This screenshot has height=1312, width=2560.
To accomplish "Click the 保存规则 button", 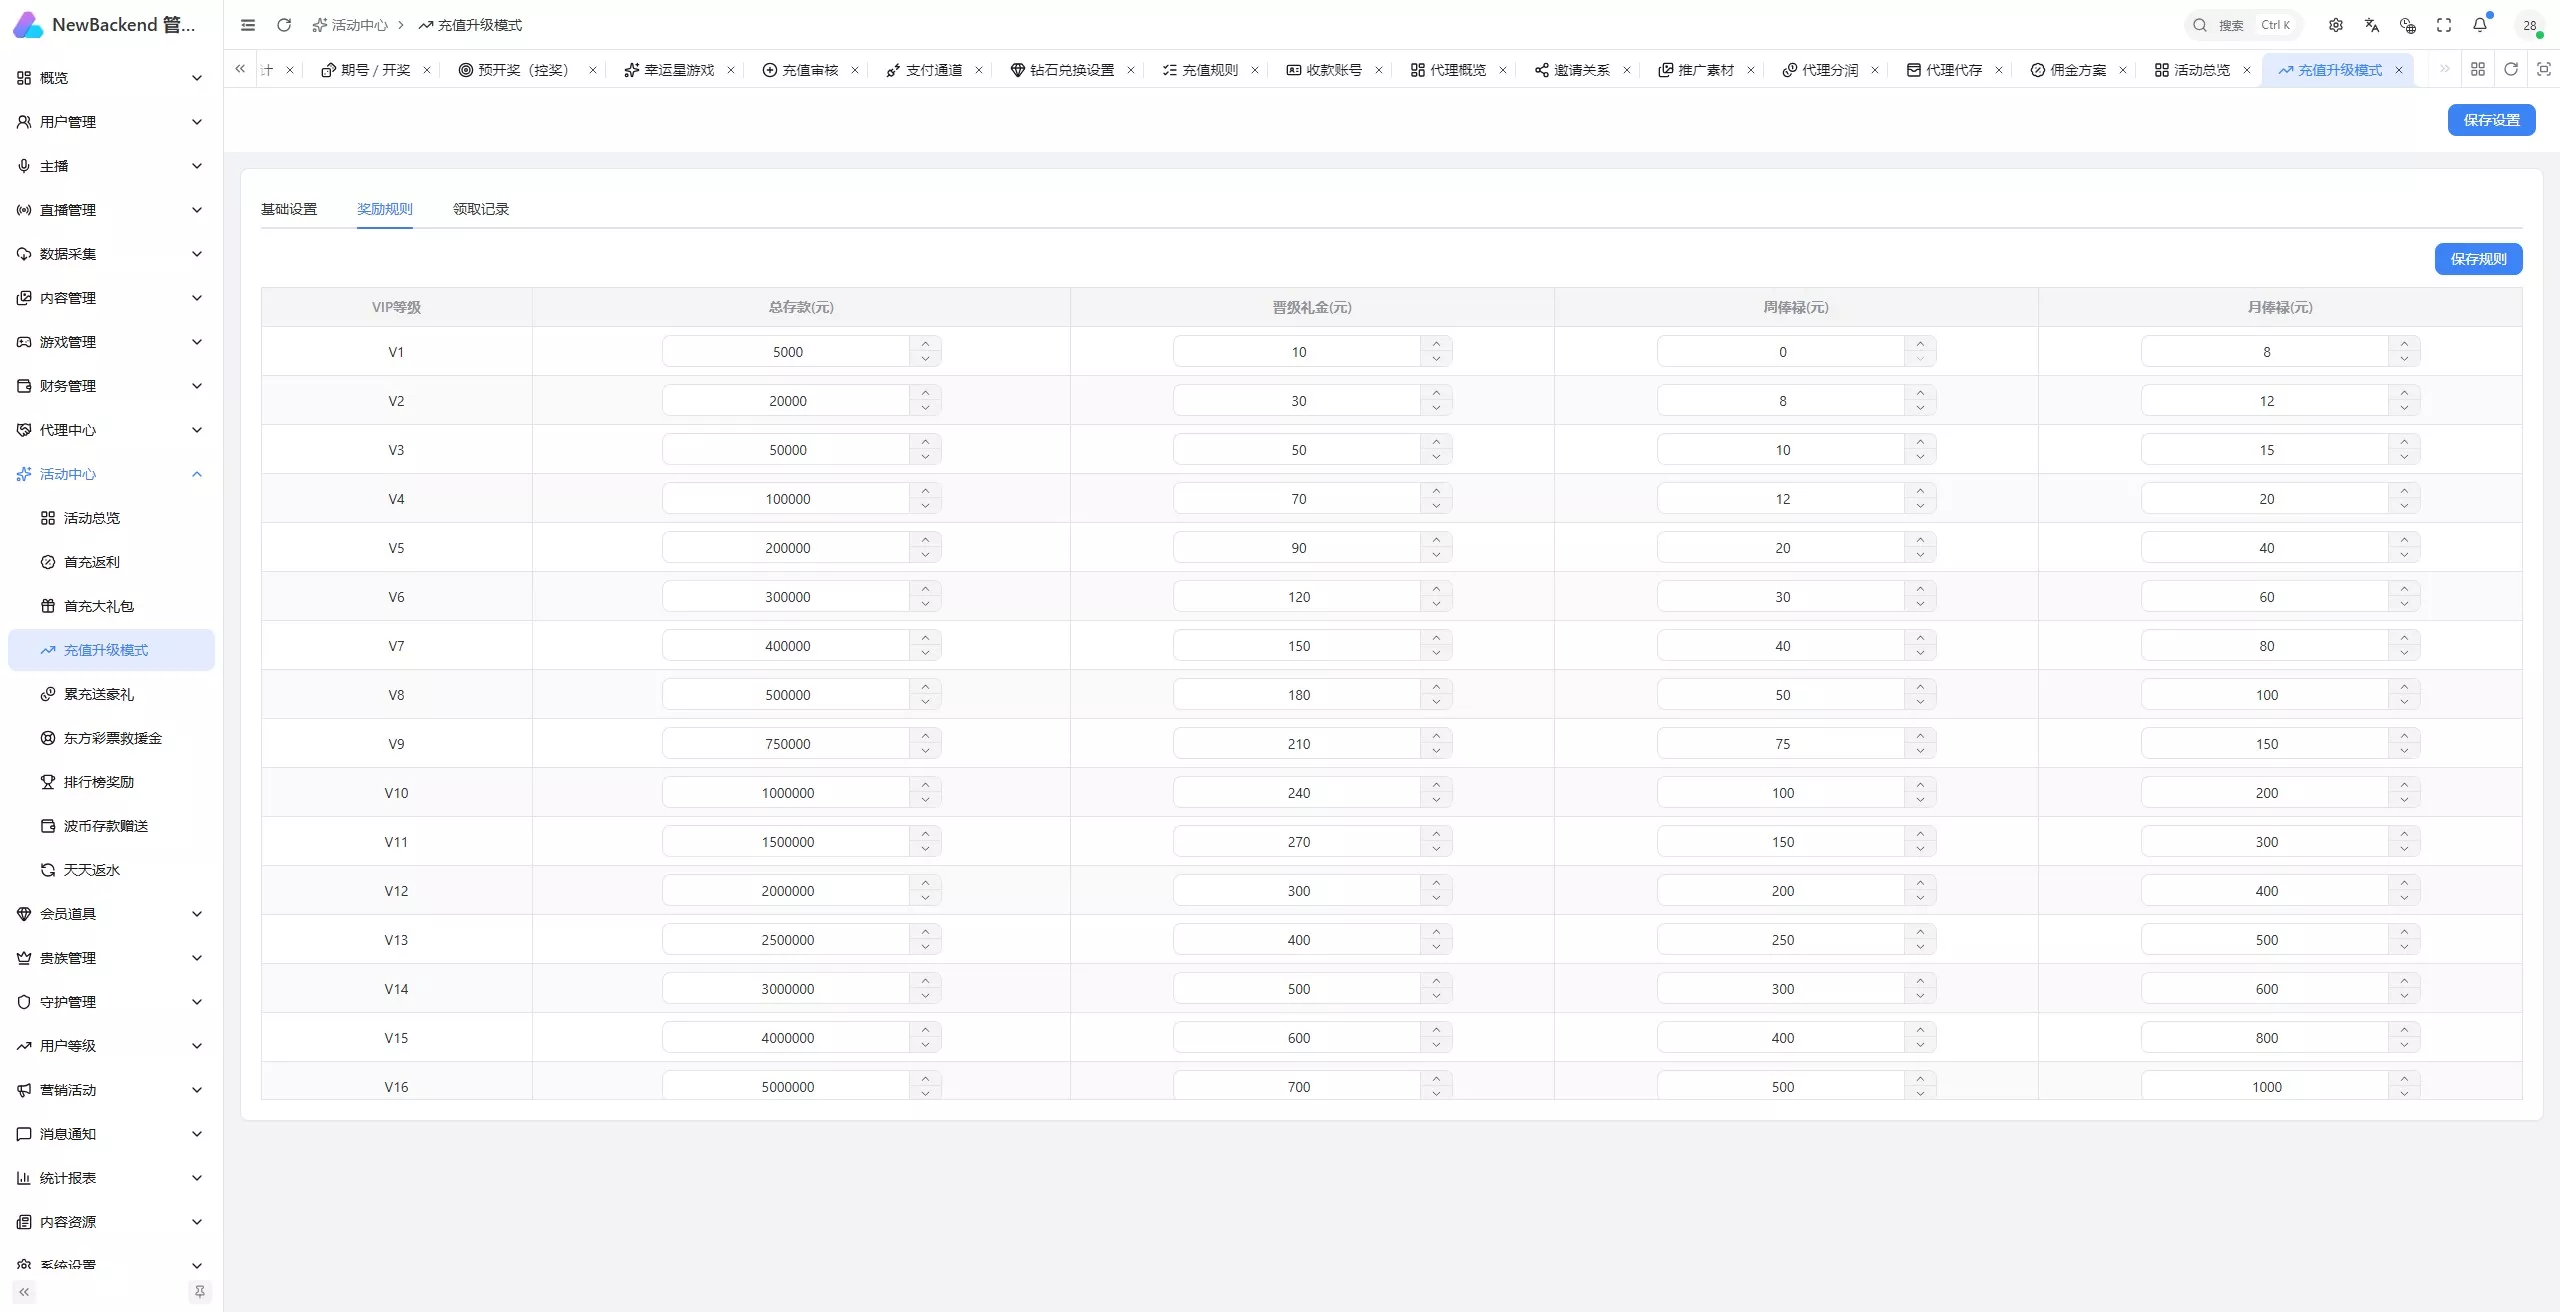I will [2478, 259].
